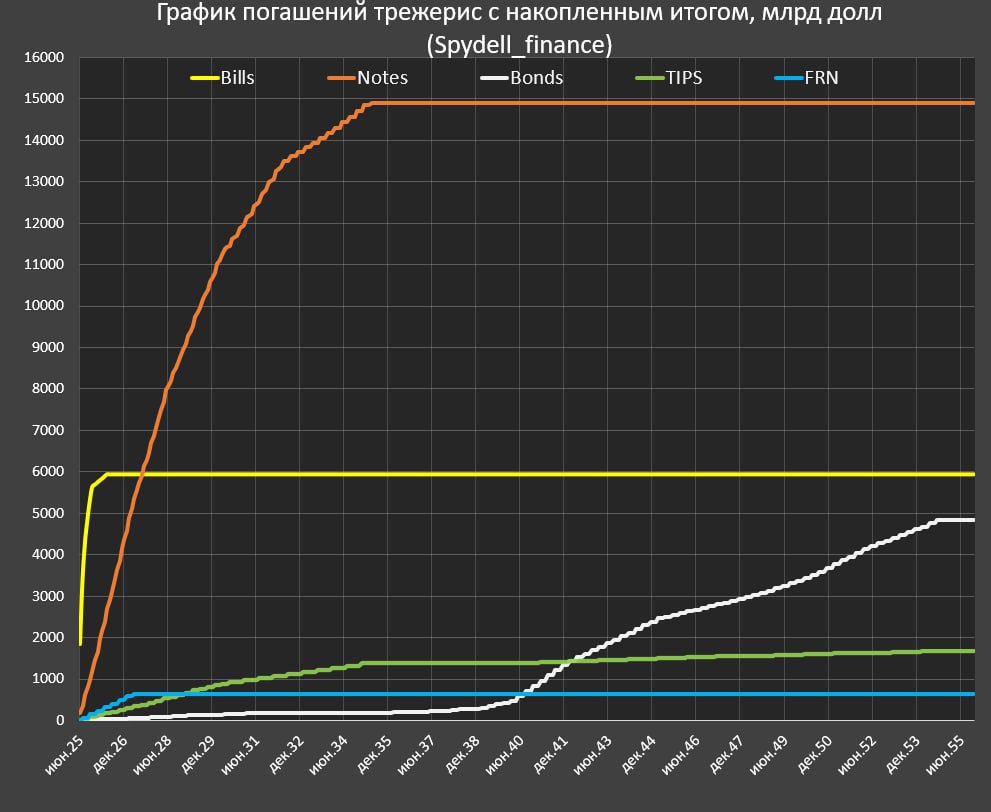Click the 9000 y-axis label

click(x=48, y=347)
